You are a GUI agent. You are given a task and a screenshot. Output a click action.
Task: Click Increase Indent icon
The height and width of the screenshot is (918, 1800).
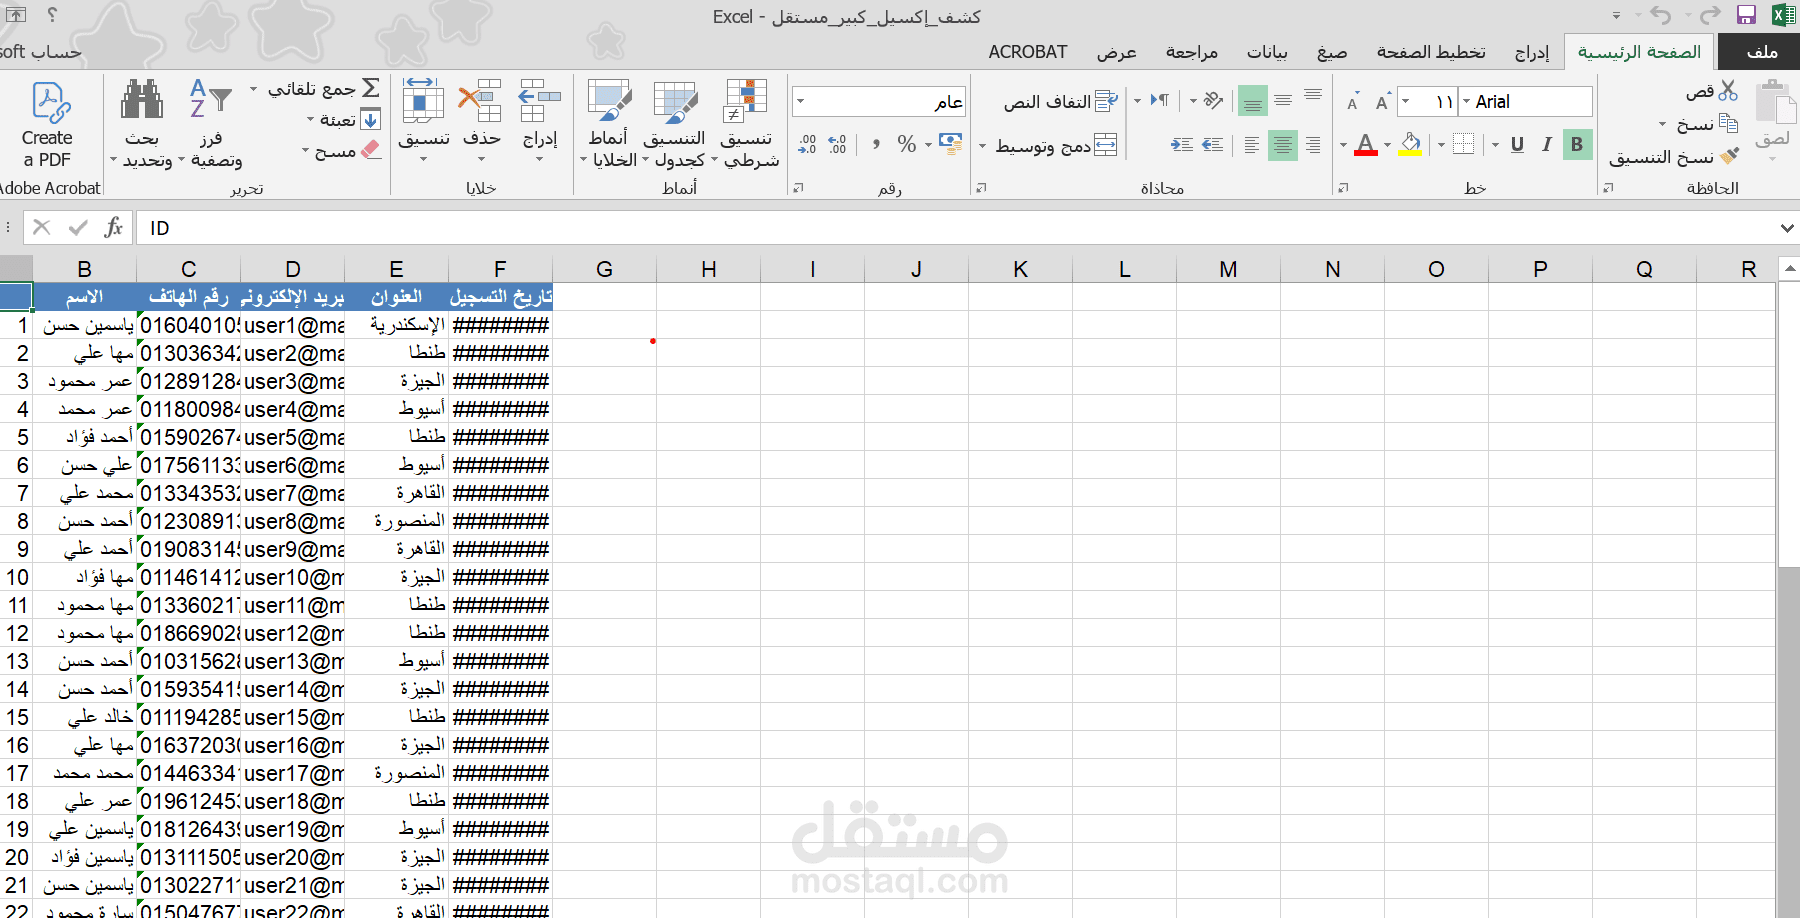pos(1182,145)
